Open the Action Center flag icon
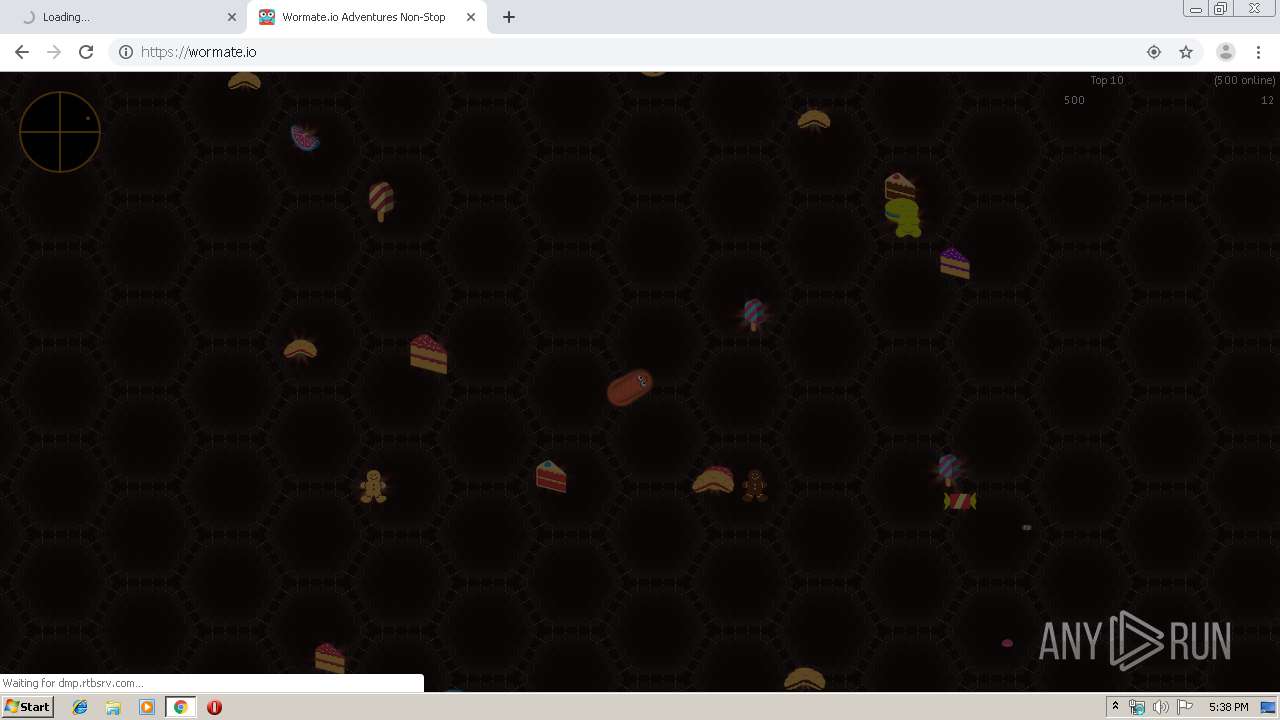 [x=1185, y=707]
